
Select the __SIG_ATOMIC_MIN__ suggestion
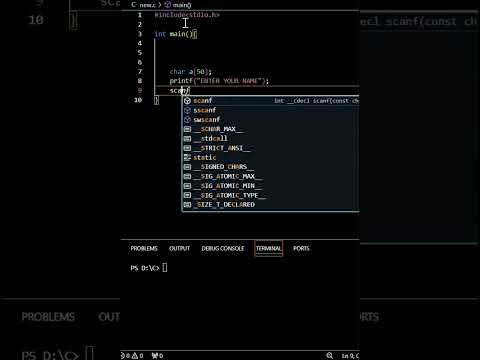click(x=271, y=186)
